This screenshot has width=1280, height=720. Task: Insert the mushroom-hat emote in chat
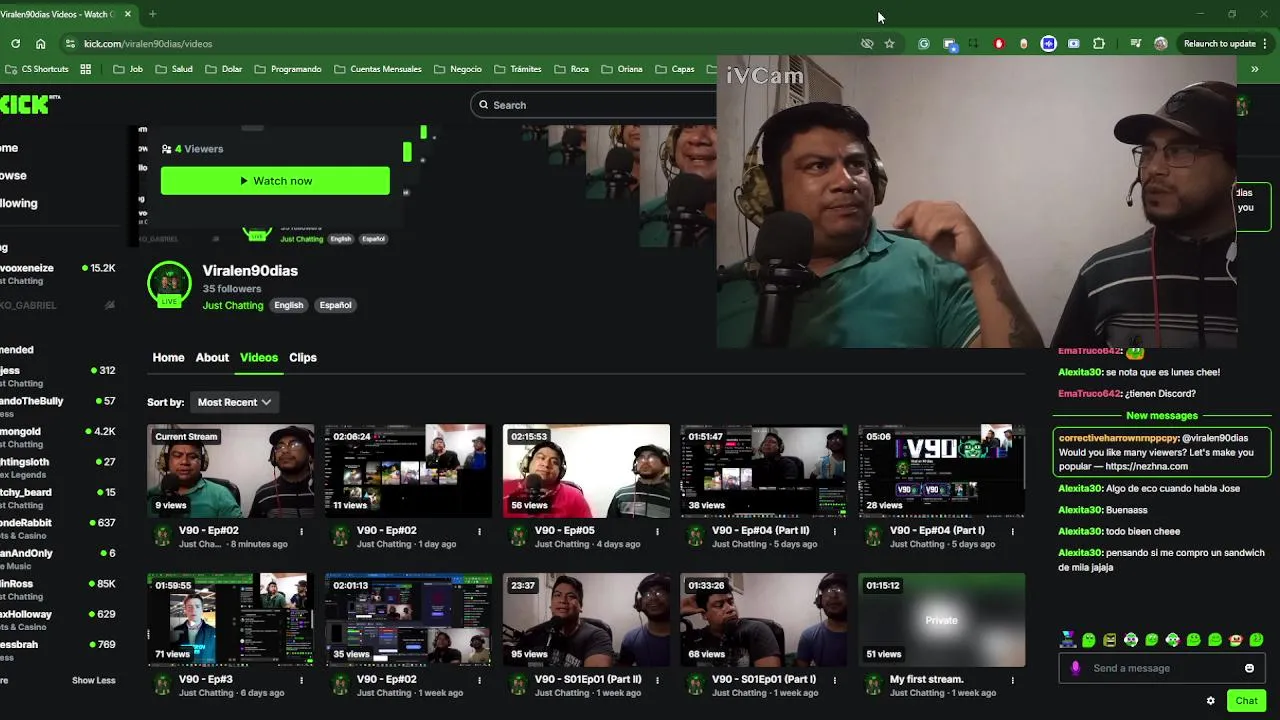coord(1236,640)
